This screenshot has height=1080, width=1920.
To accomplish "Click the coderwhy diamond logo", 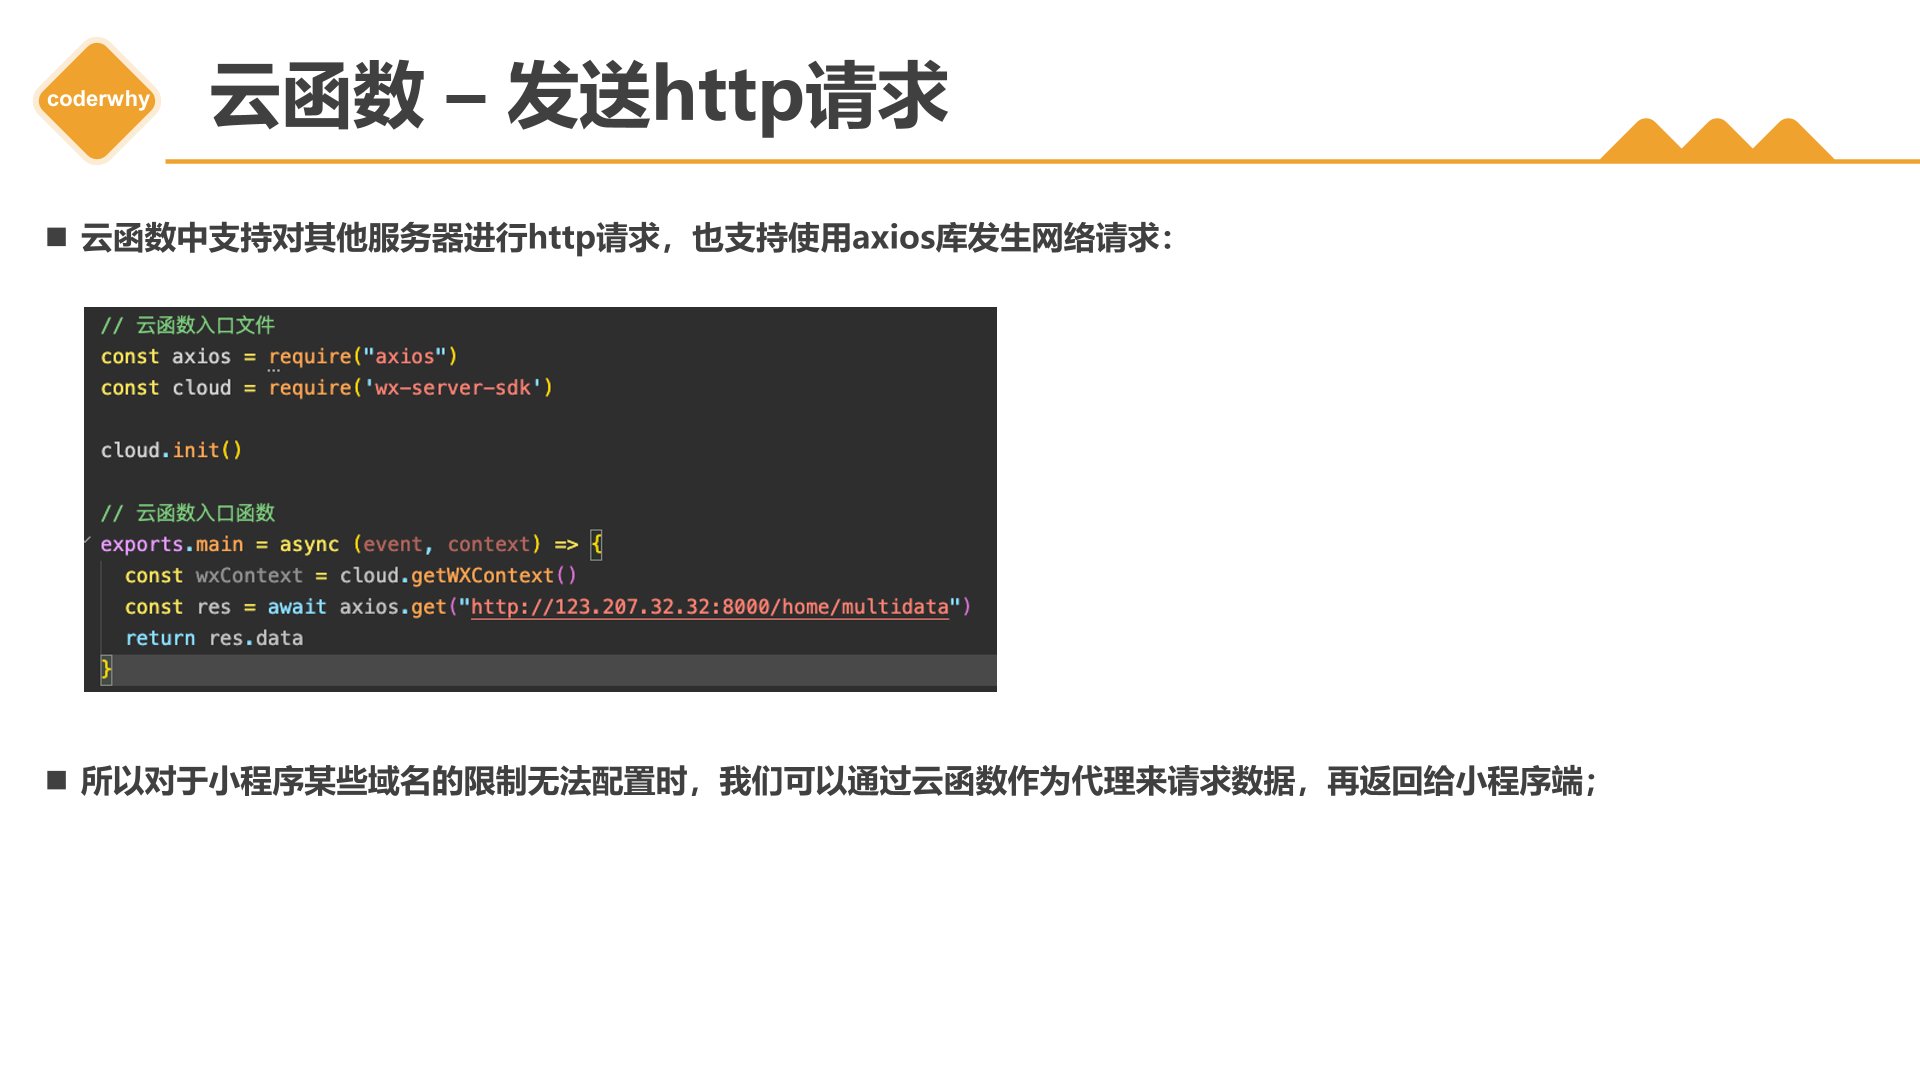I will (97, 99).
